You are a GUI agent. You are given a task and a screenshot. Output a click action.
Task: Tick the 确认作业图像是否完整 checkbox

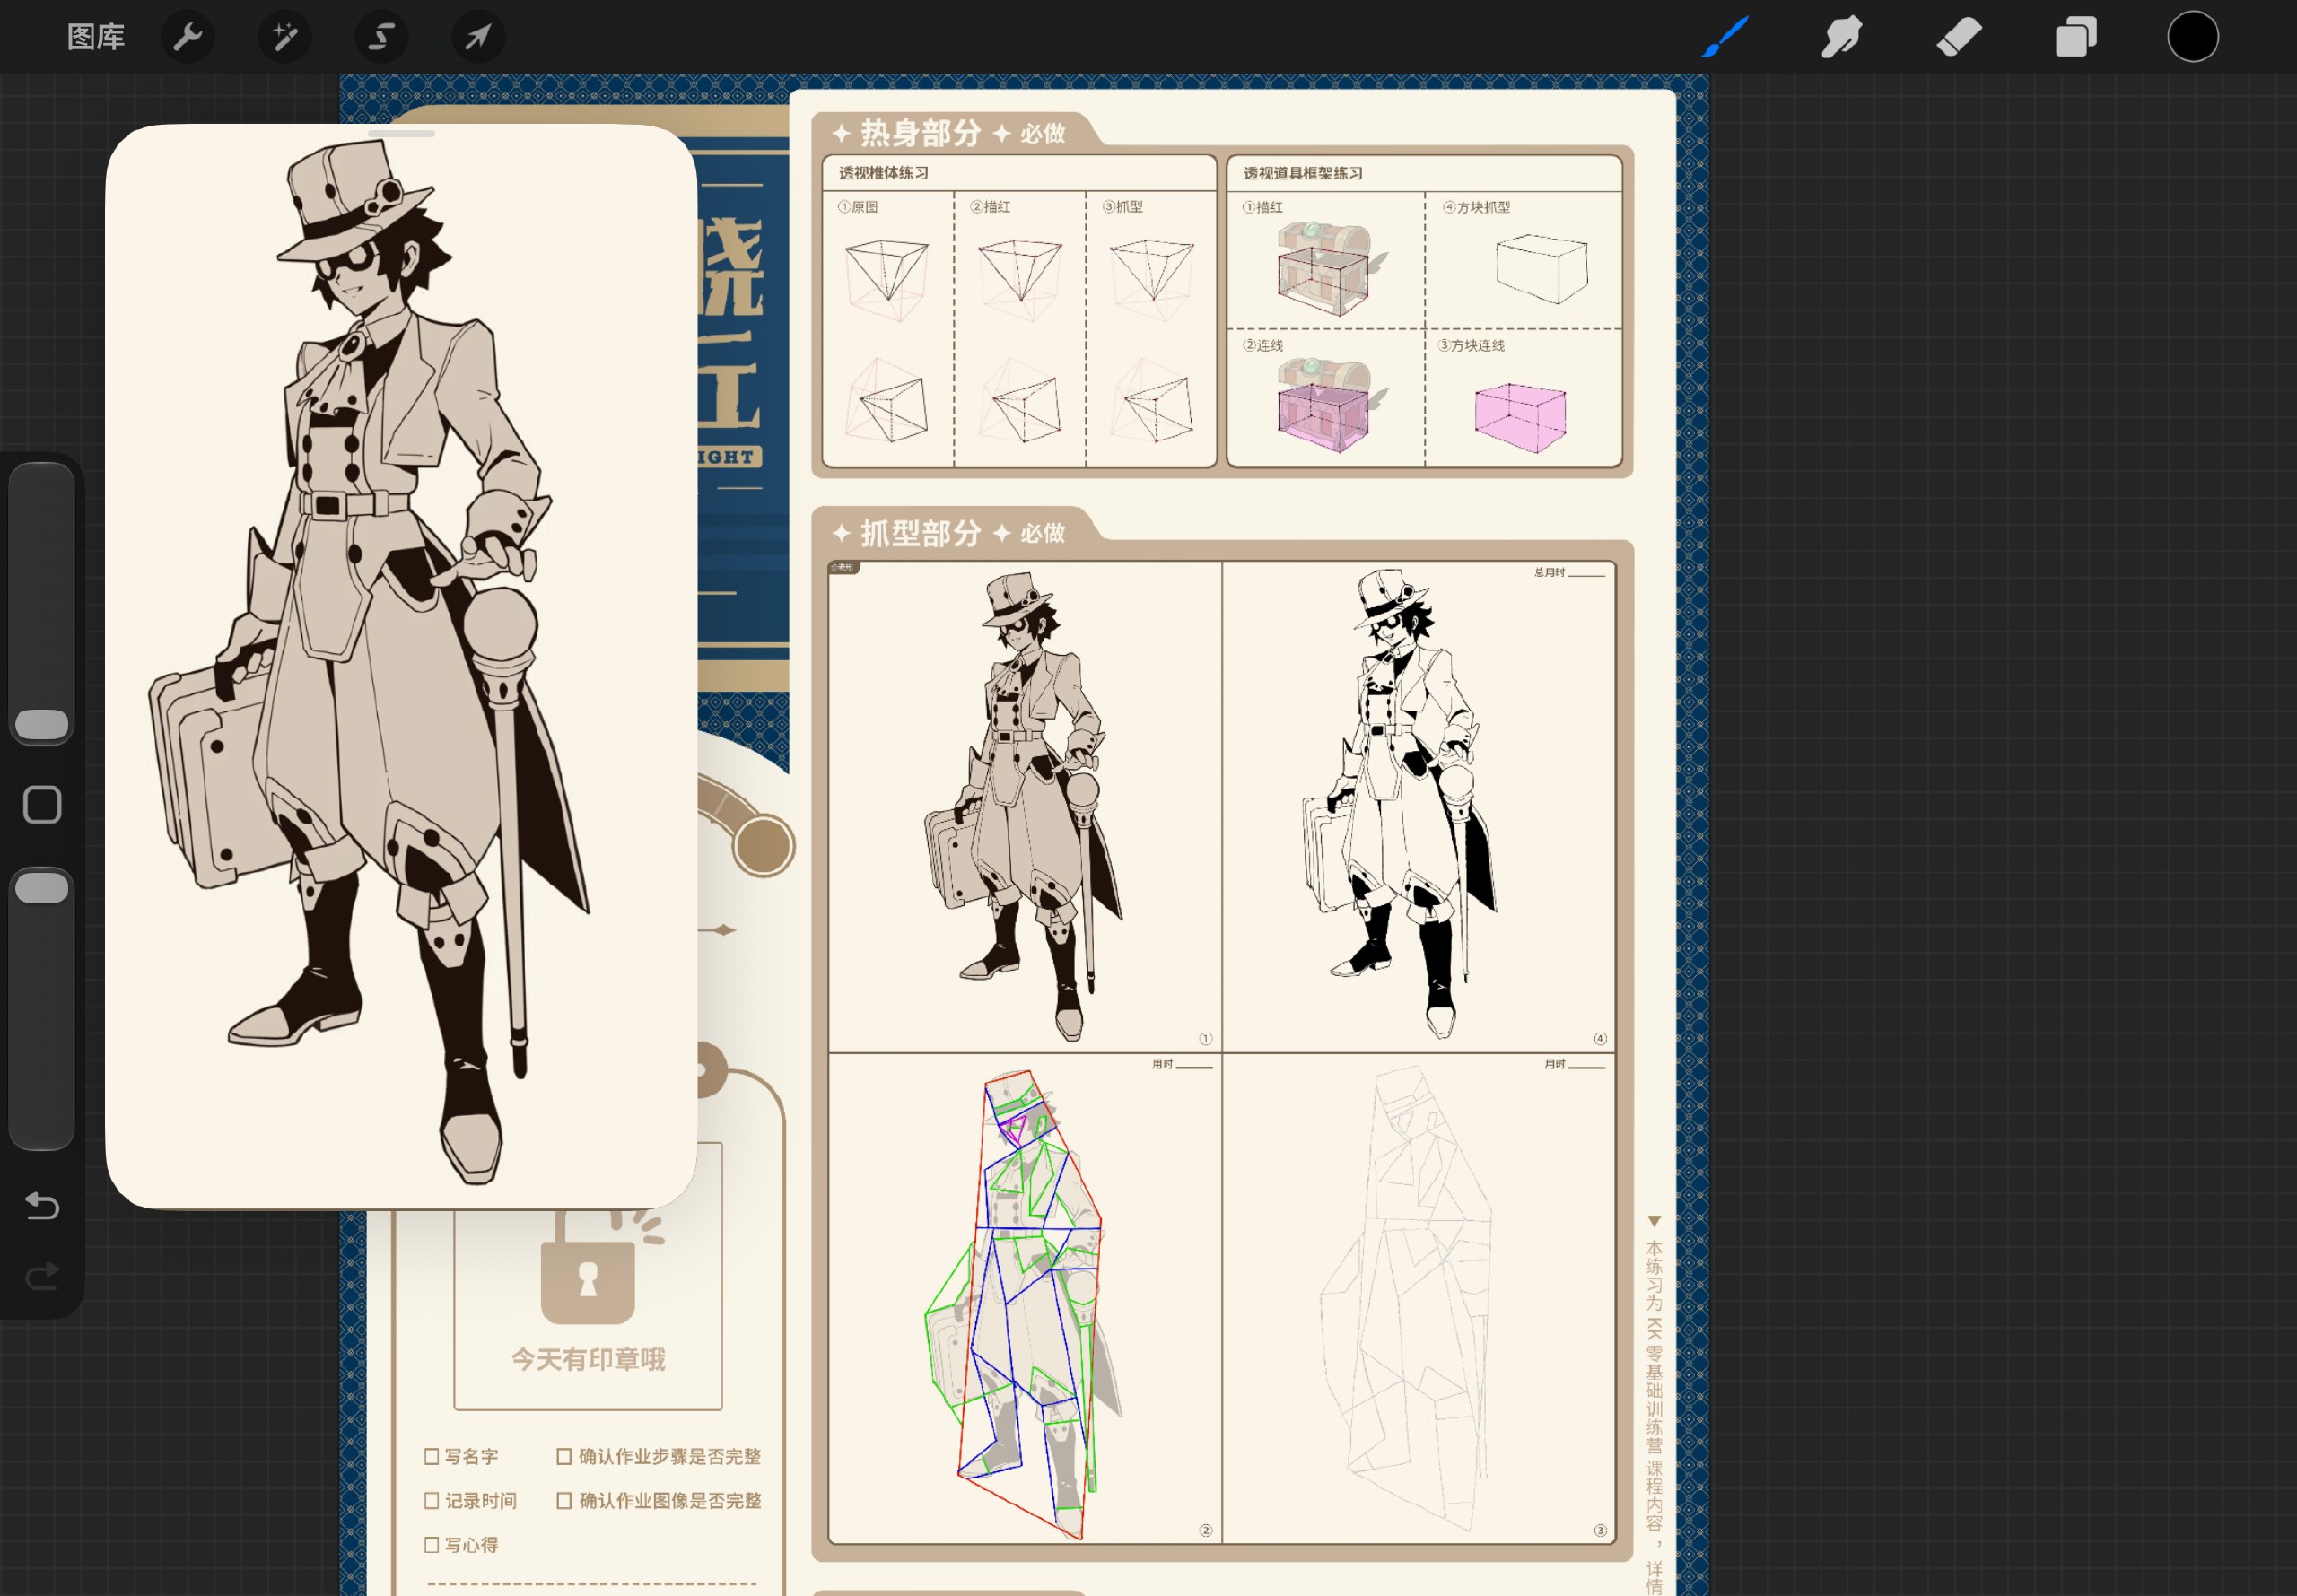click(x=564, y=1500)
